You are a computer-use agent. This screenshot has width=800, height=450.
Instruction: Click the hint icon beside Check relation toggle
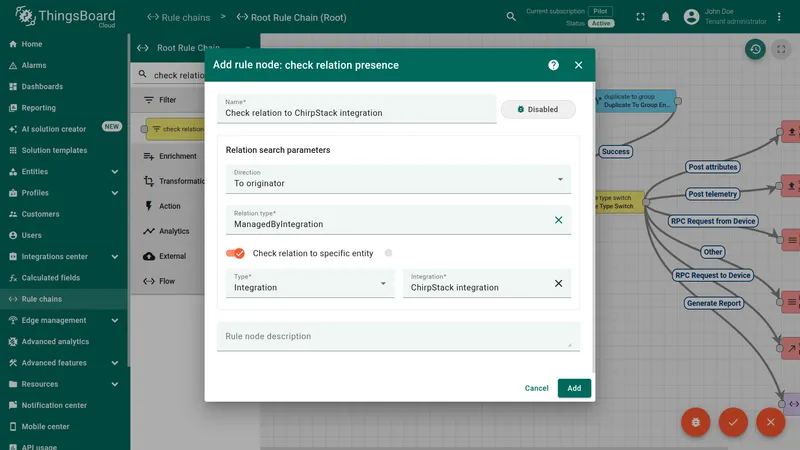point(388,253)
